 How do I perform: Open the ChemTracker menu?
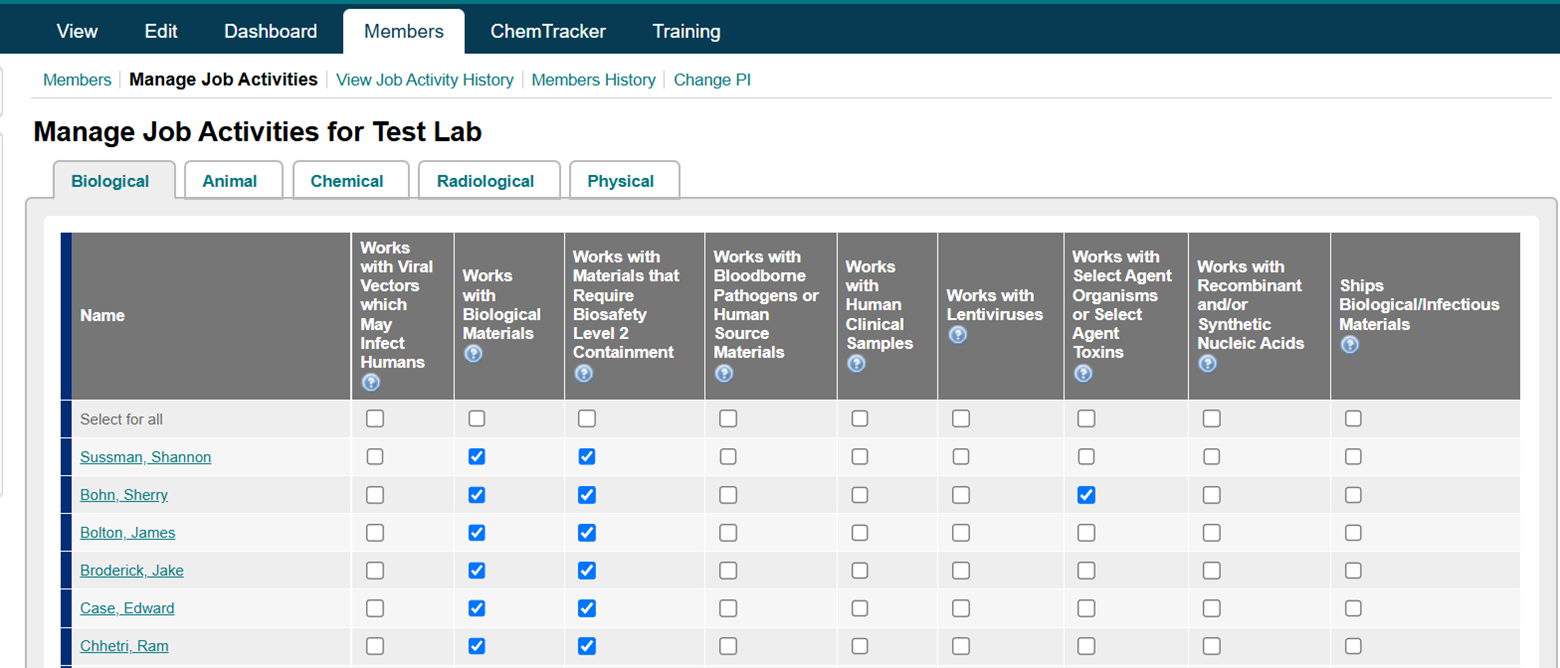[548, 31]
